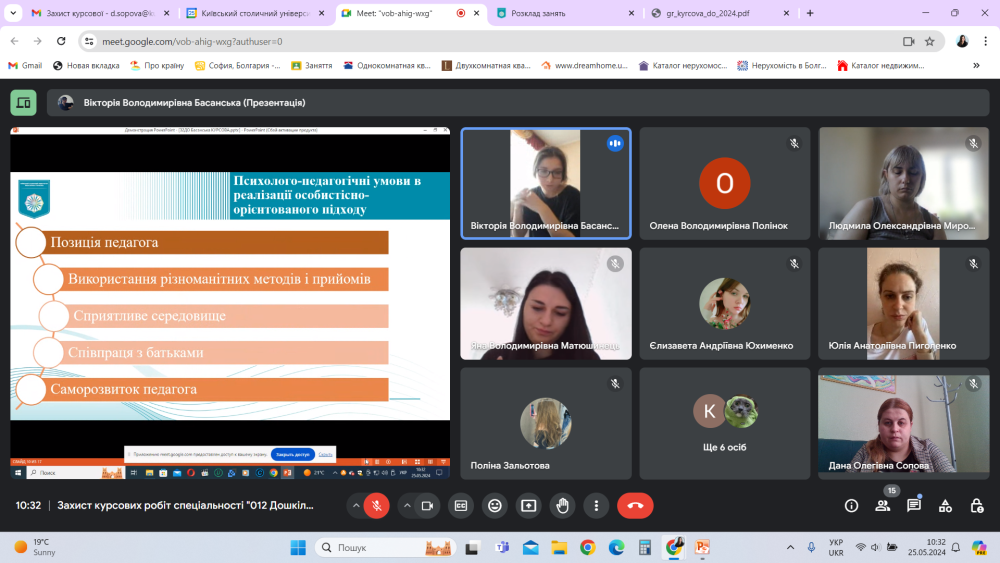Open Новая вкладка bookmark

click(86, 66)
